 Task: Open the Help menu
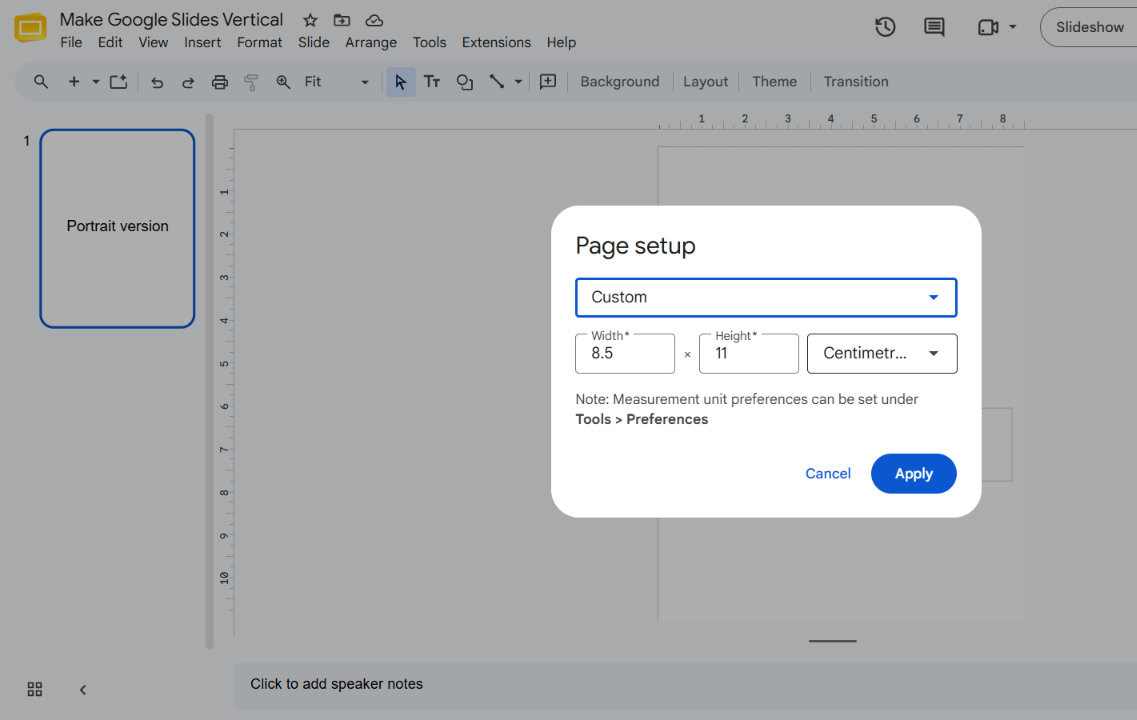point(561,43)
